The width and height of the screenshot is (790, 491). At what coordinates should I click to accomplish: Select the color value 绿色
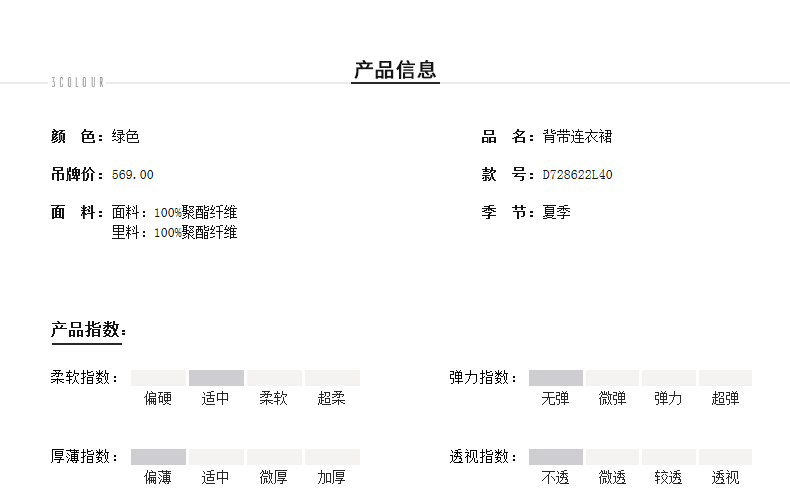(125, 136)
